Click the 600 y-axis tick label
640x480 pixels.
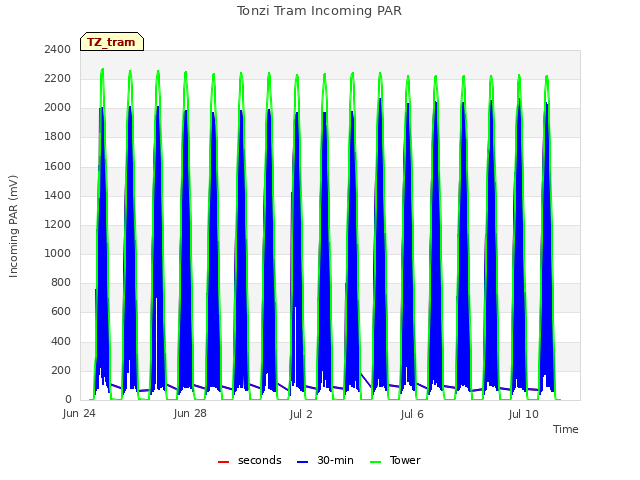[61, 312]
